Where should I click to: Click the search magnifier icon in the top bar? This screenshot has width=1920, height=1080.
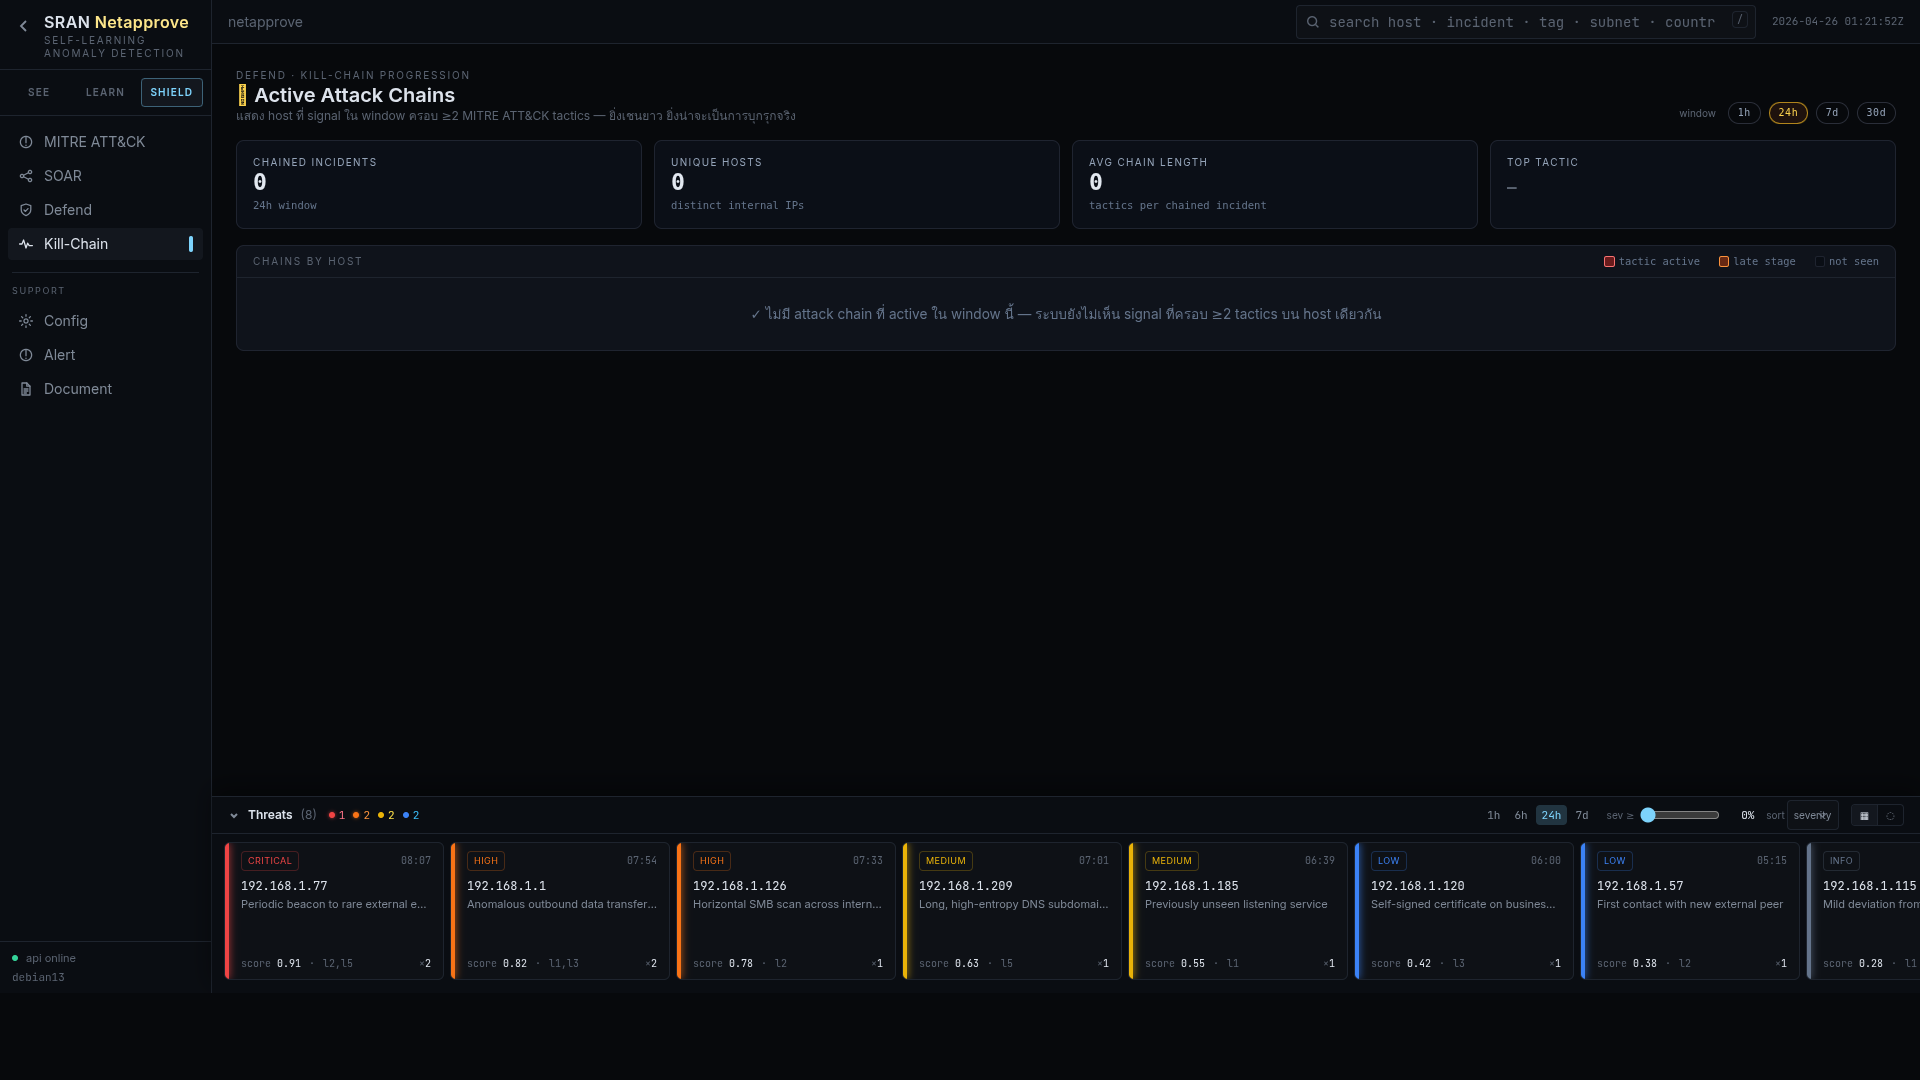click(x=1313, y=21)
